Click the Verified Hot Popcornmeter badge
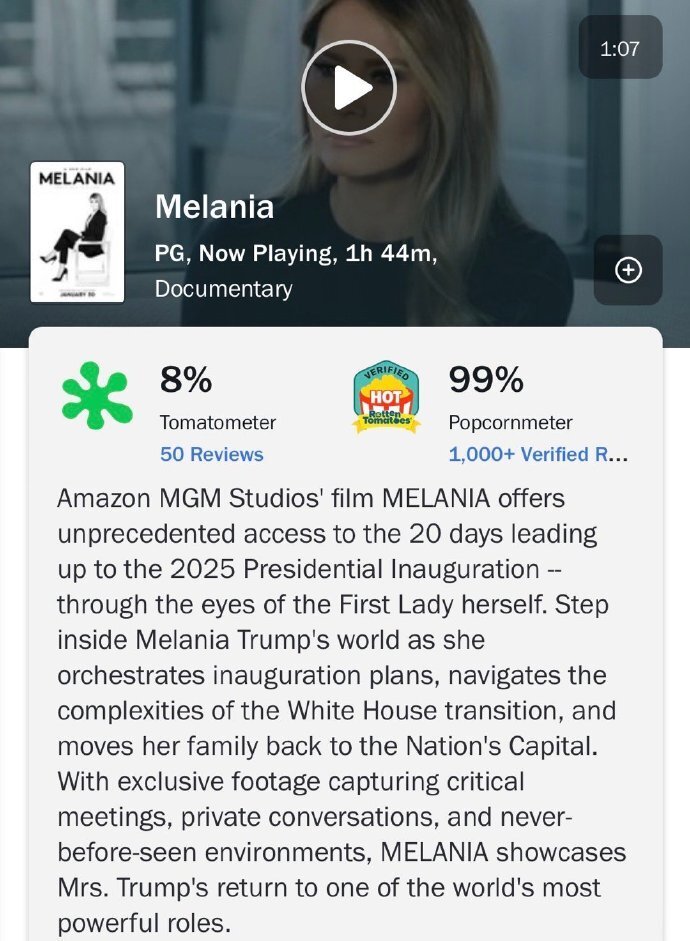Viewport: 690px width, 941px height. point(386,396)
